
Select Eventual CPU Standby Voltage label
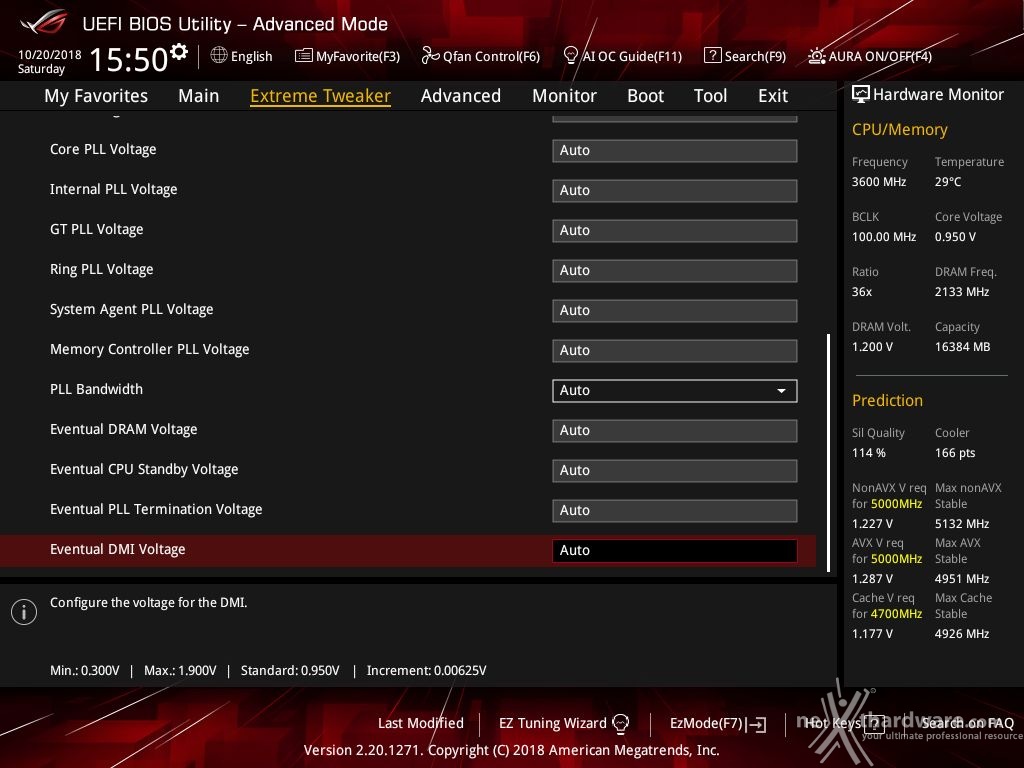pyautogui.click(x=144, y=470)
